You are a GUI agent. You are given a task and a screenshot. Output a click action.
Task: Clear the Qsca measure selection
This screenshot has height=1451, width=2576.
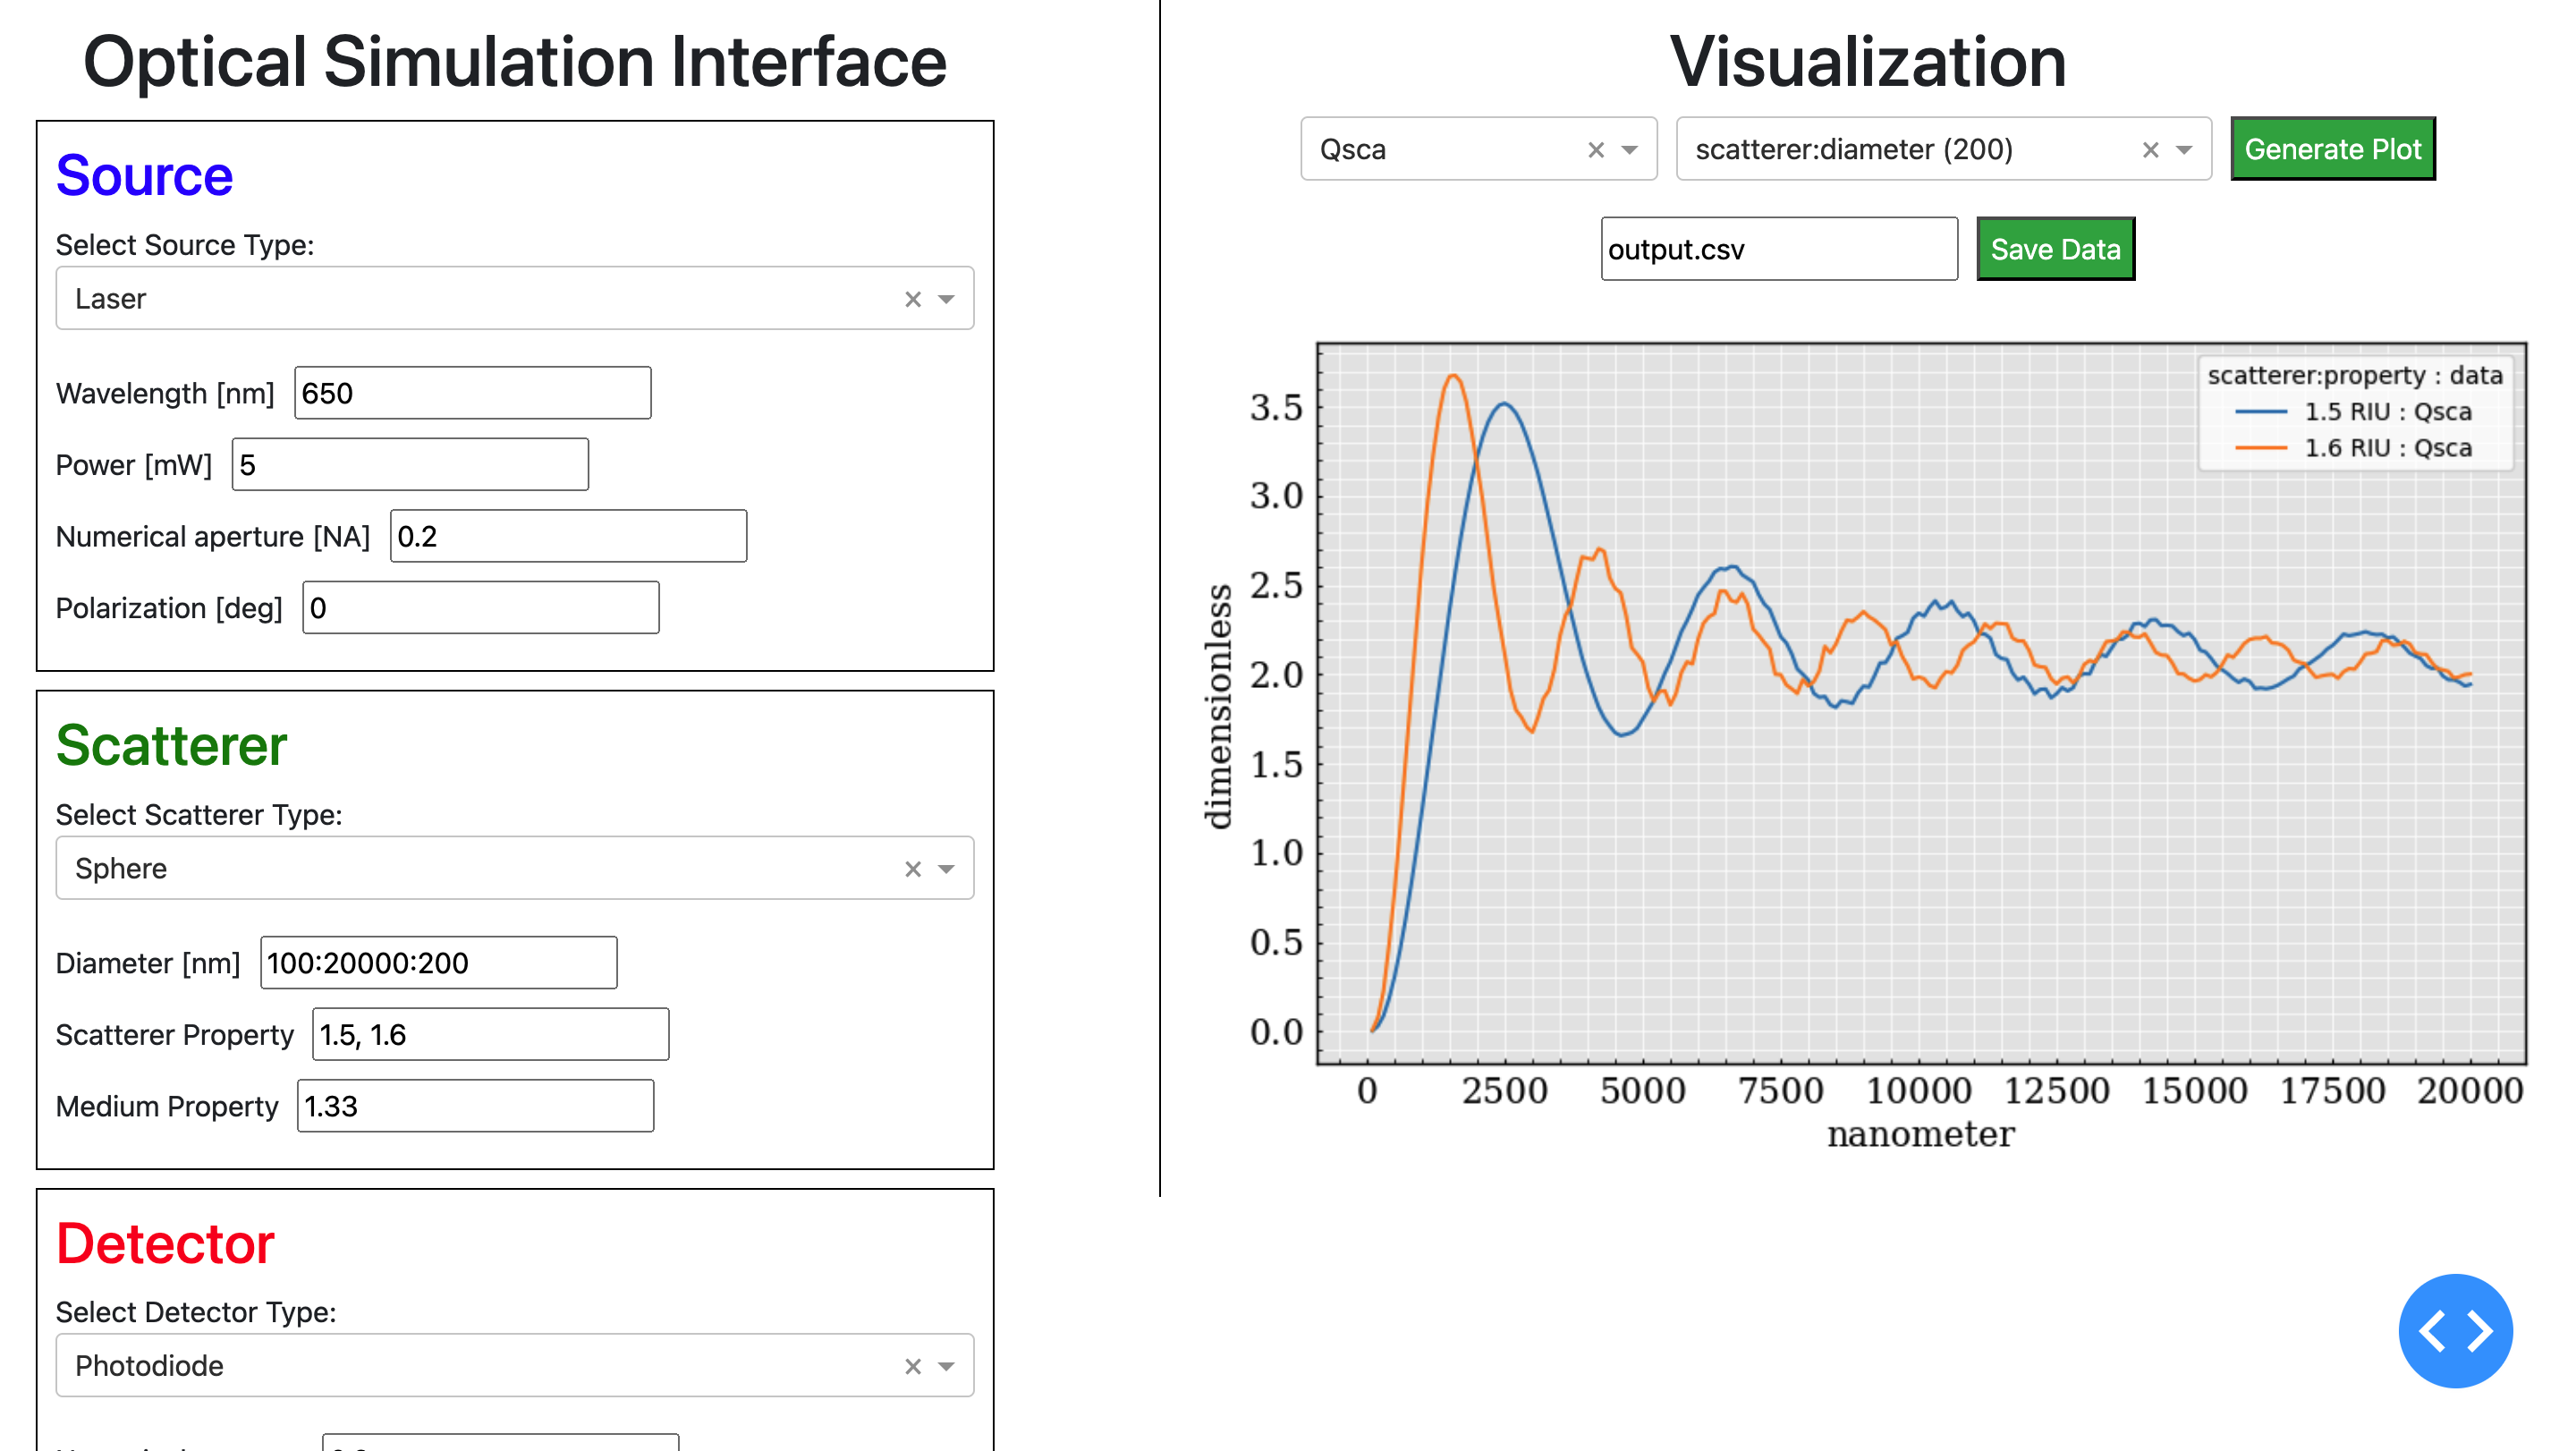point(1596,150)
